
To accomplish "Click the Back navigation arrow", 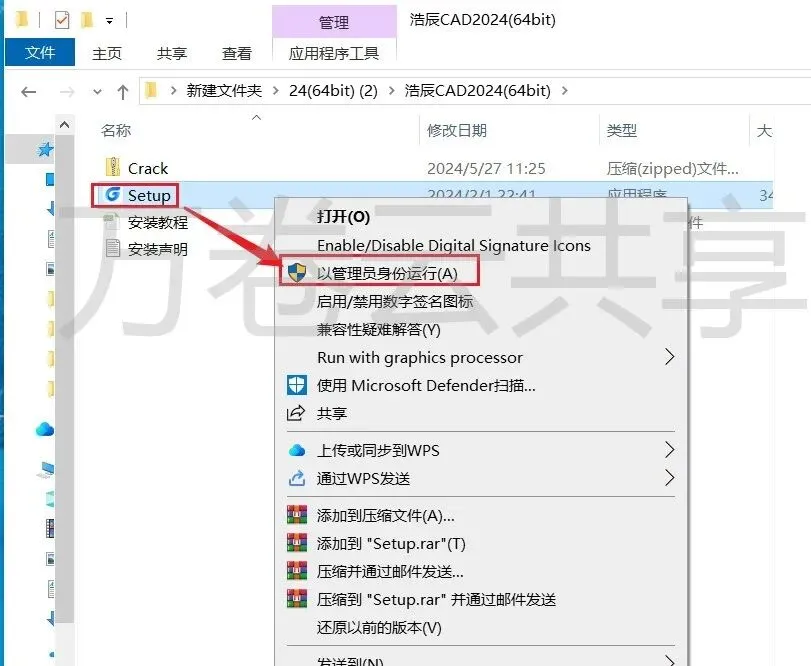I will click(x=28, y=92).
